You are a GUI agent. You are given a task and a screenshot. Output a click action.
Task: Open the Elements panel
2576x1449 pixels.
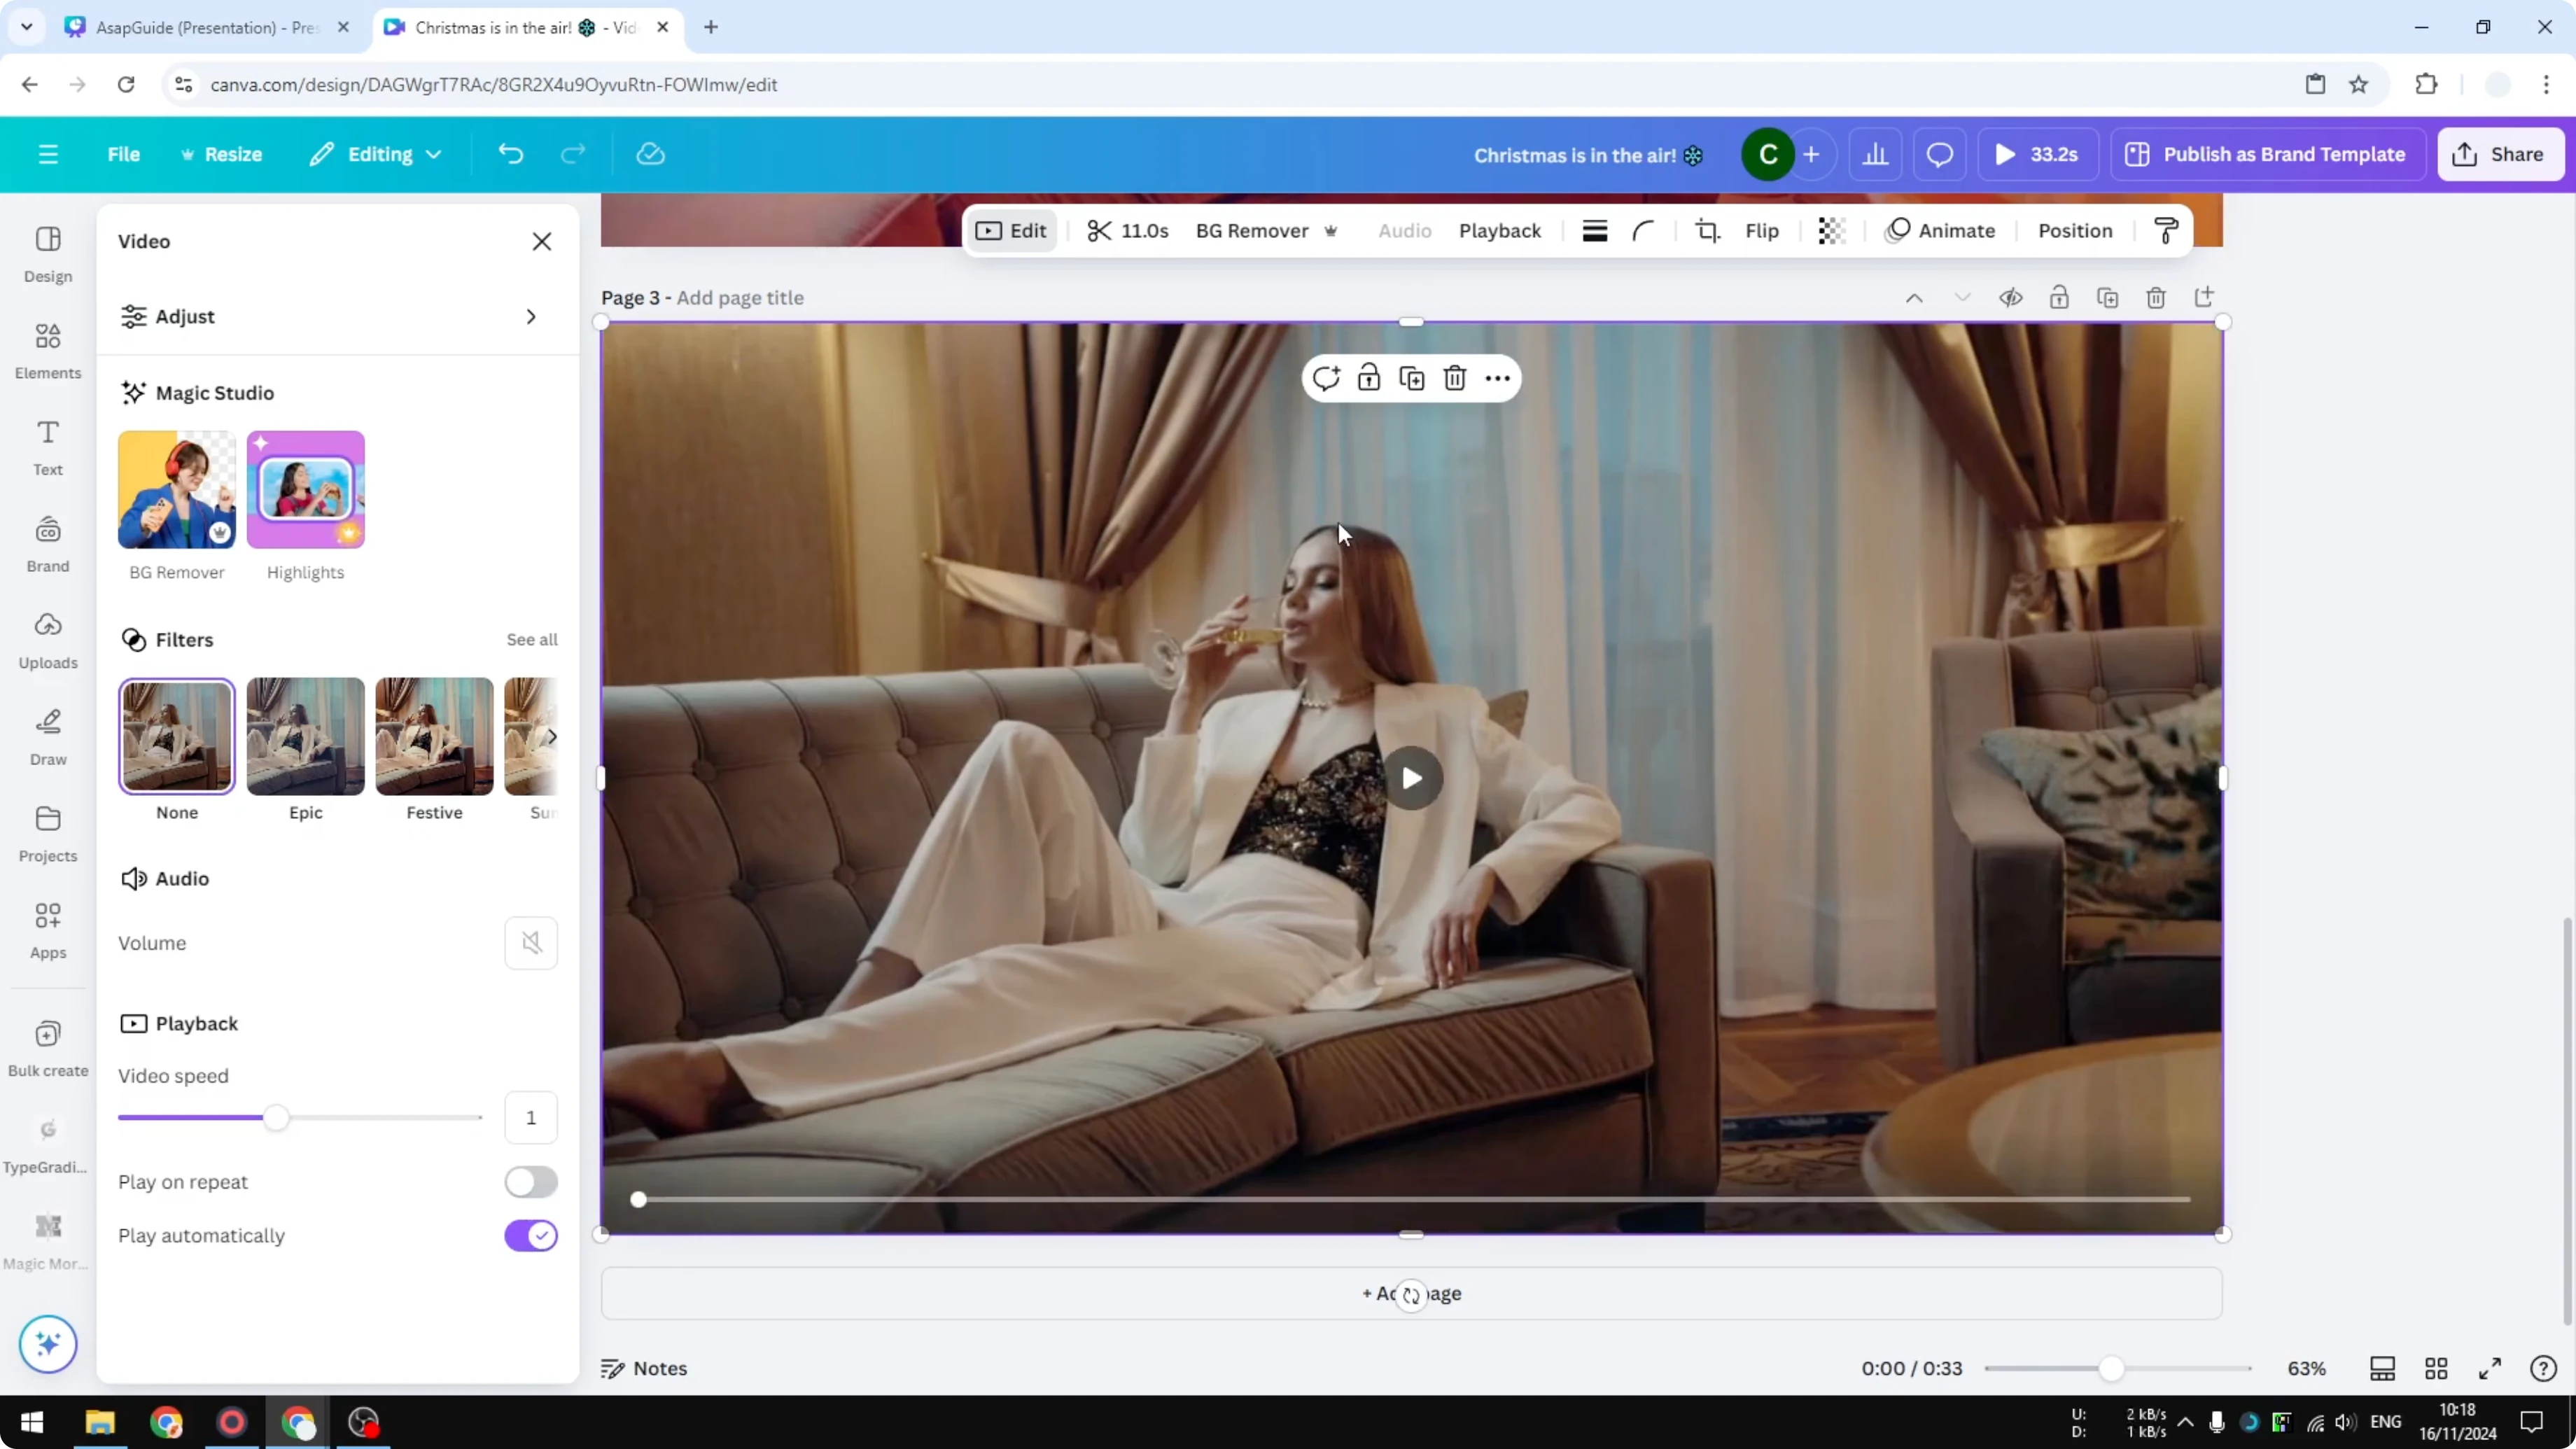point(47,349)
